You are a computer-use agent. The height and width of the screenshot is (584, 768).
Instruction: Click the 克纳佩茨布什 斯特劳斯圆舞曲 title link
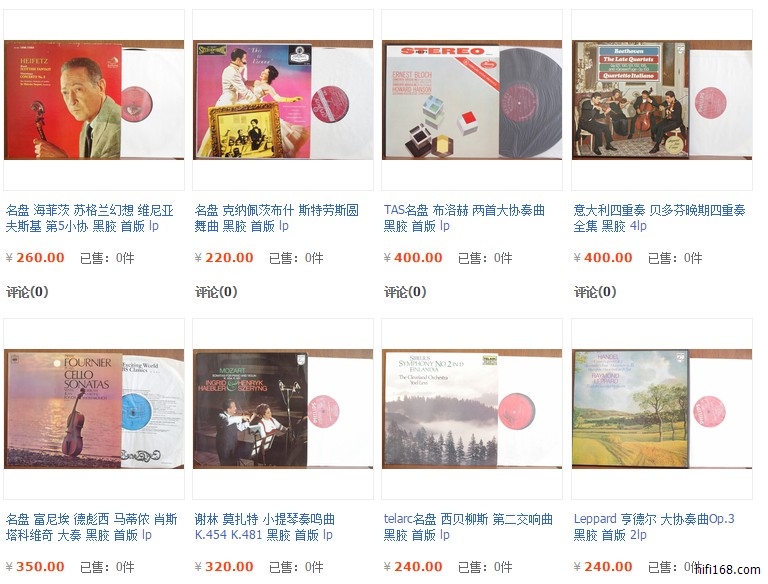(277, 218)
